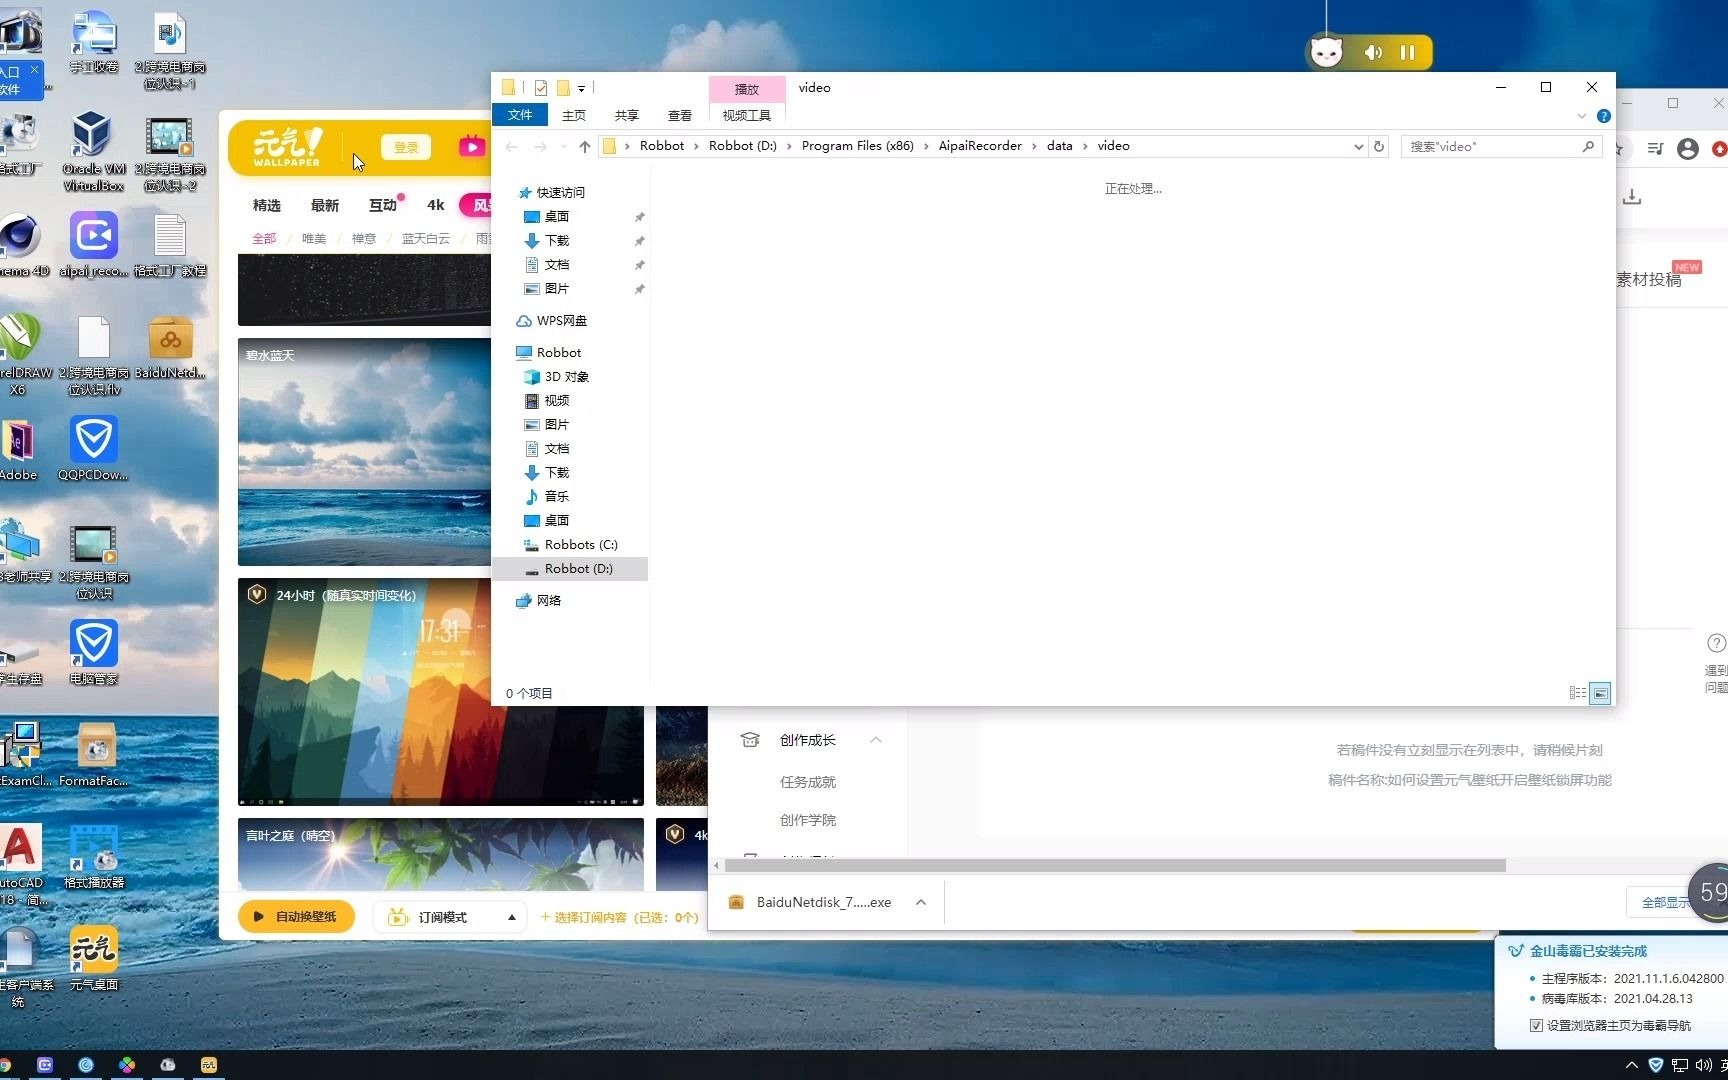The height and width of the screenshot is (1080, 1728).
Task: Switch to large icons view layout
Action: (x=1601, y=693)
